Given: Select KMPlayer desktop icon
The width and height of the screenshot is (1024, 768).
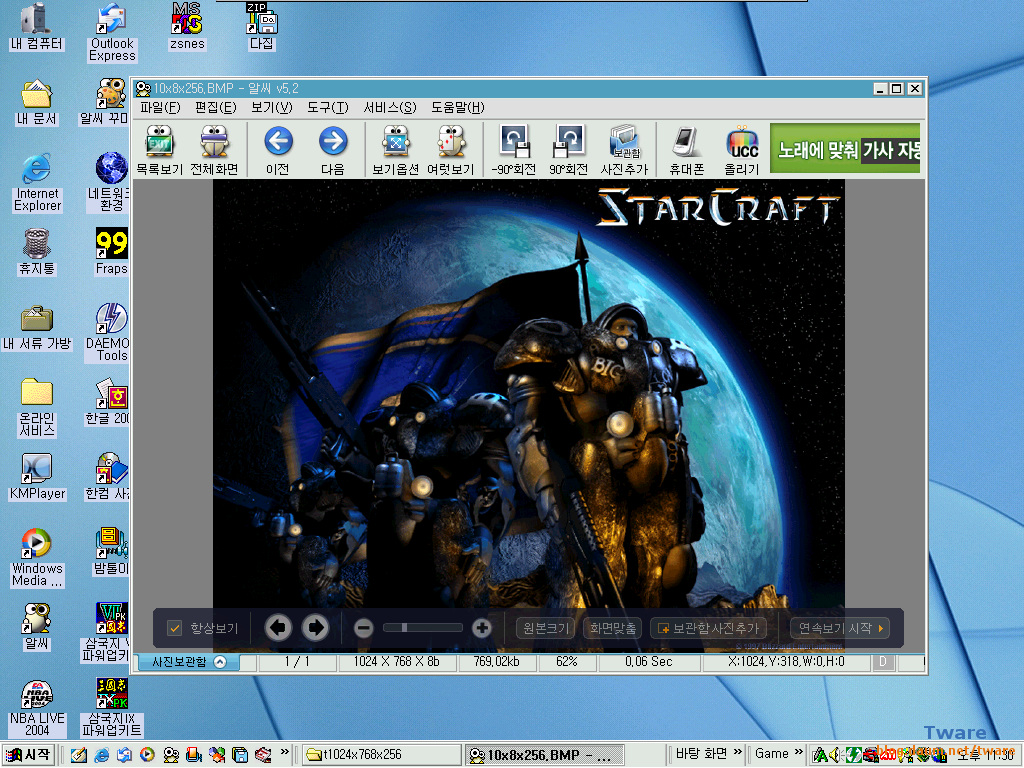Looking at the screenshot, I should pyautogui.click(x=37, y=477).
